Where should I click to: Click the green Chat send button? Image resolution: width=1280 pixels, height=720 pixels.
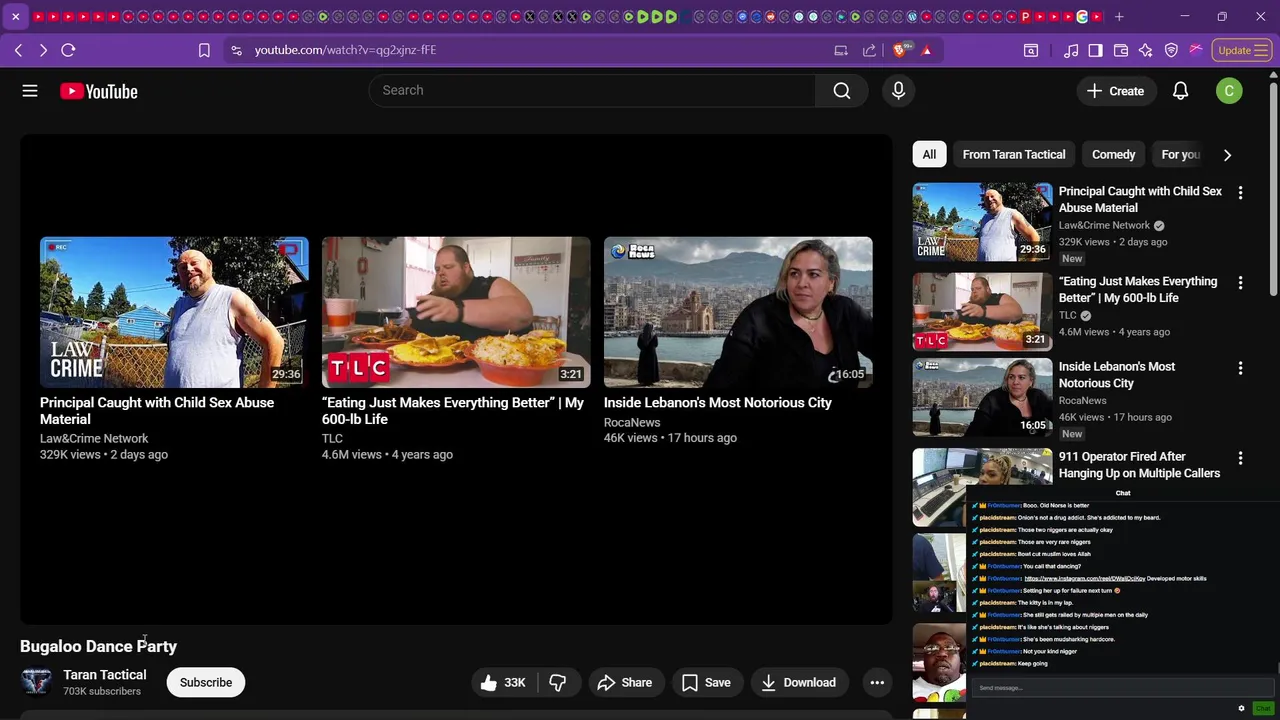click(x=1263, y=708)
